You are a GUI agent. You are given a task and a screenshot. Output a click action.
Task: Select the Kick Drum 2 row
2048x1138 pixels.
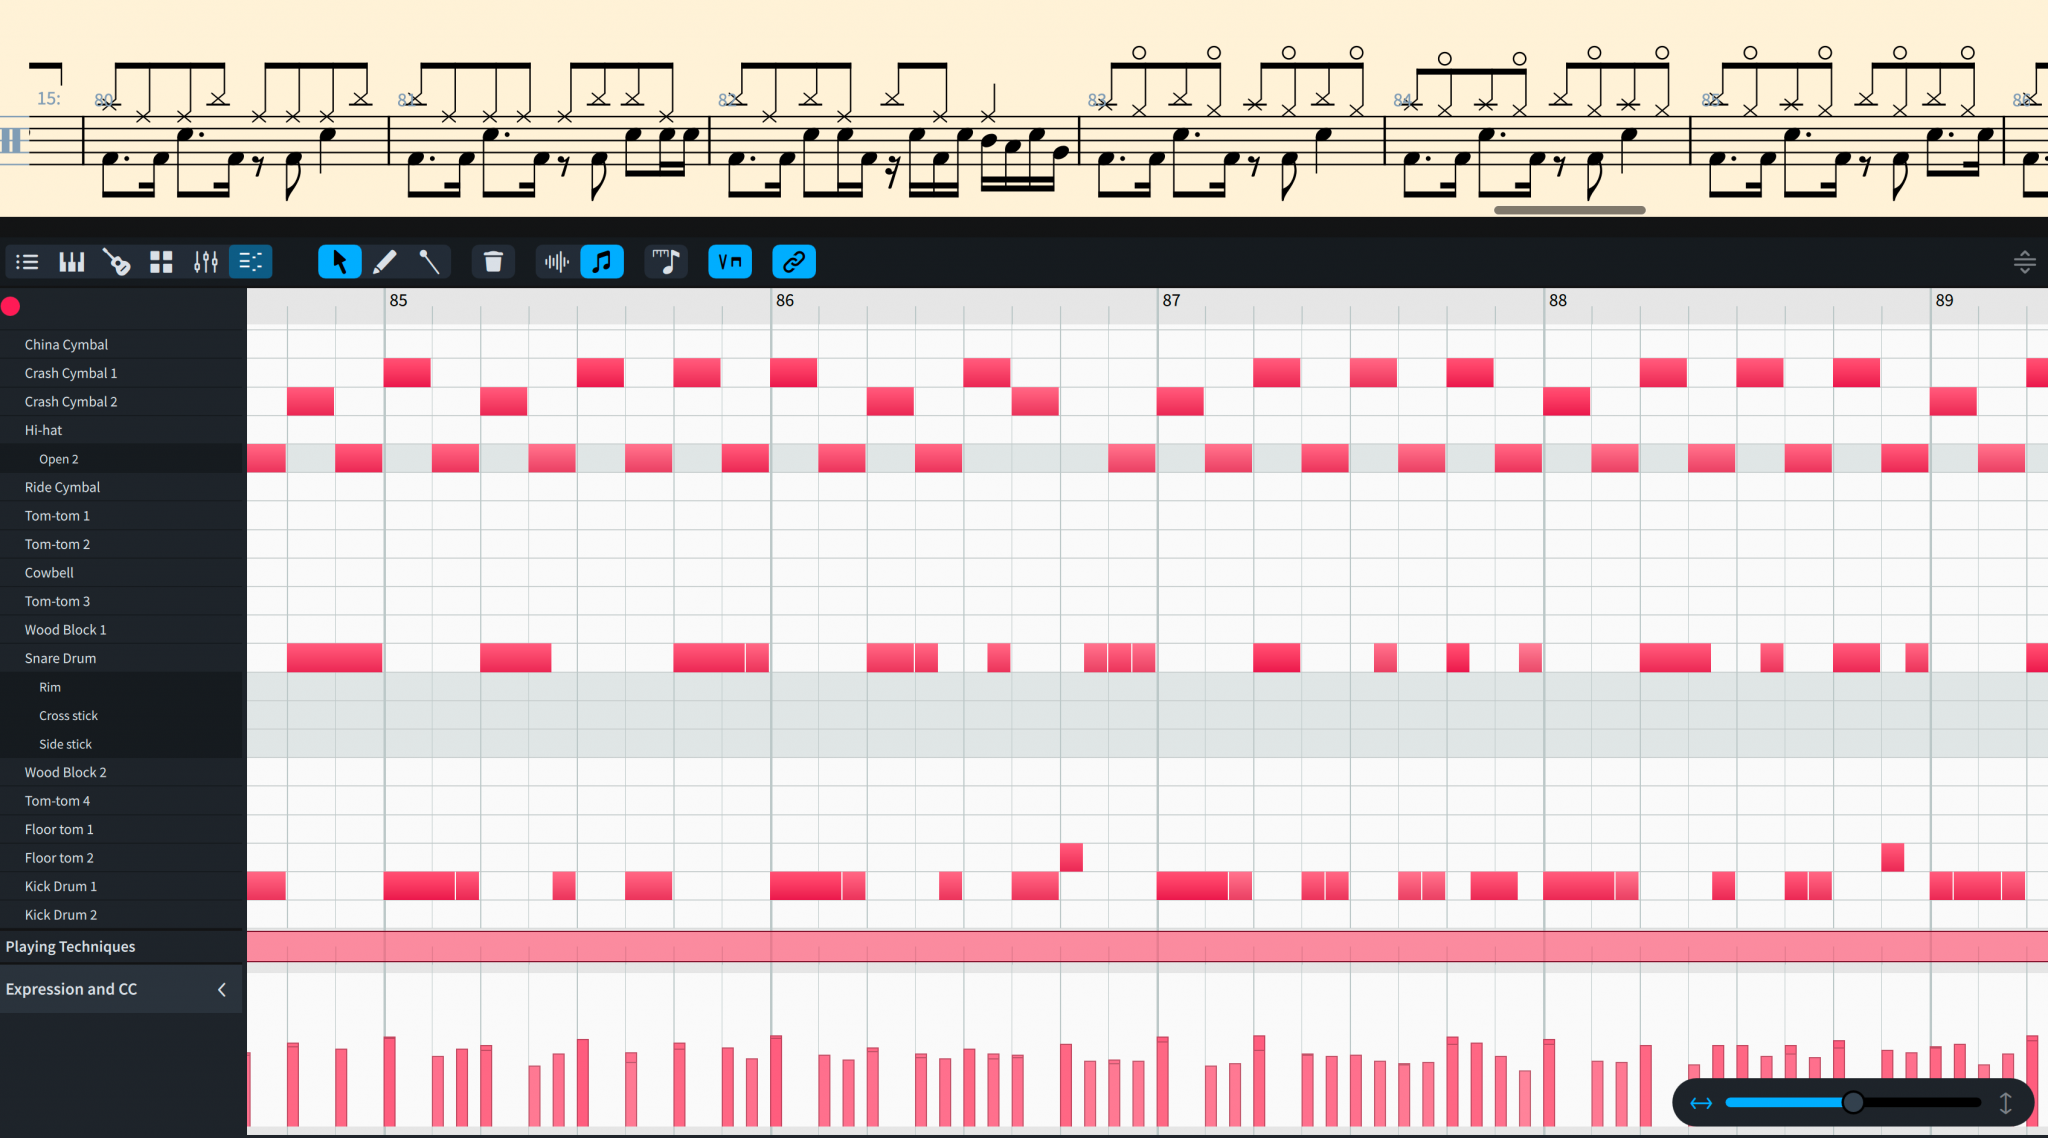tap(123, 915)
